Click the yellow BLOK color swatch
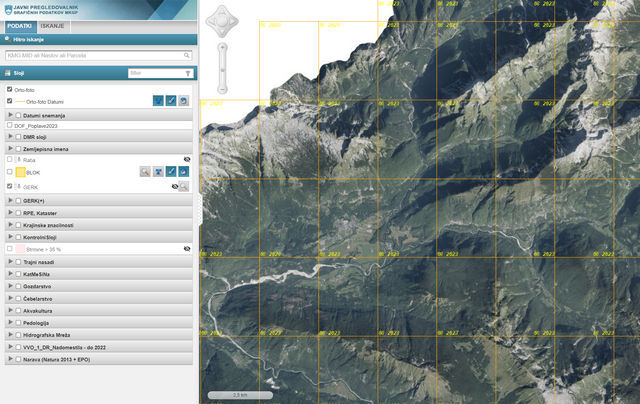The image size is (640, 404). tap(20, 172)
